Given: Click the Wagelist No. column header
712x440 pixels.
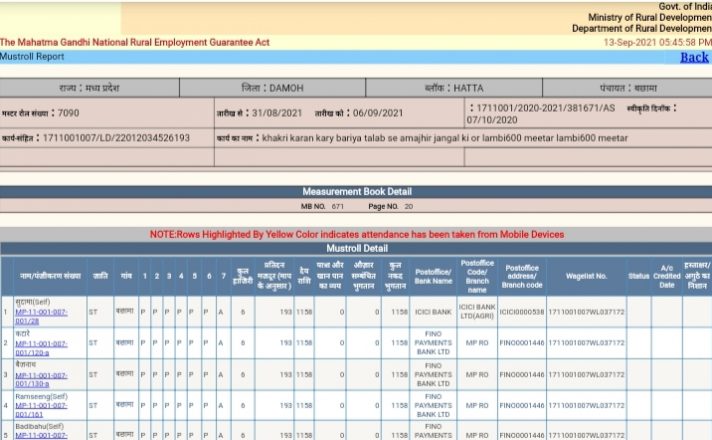Looking at the screenshot, I should pos(586,276).
